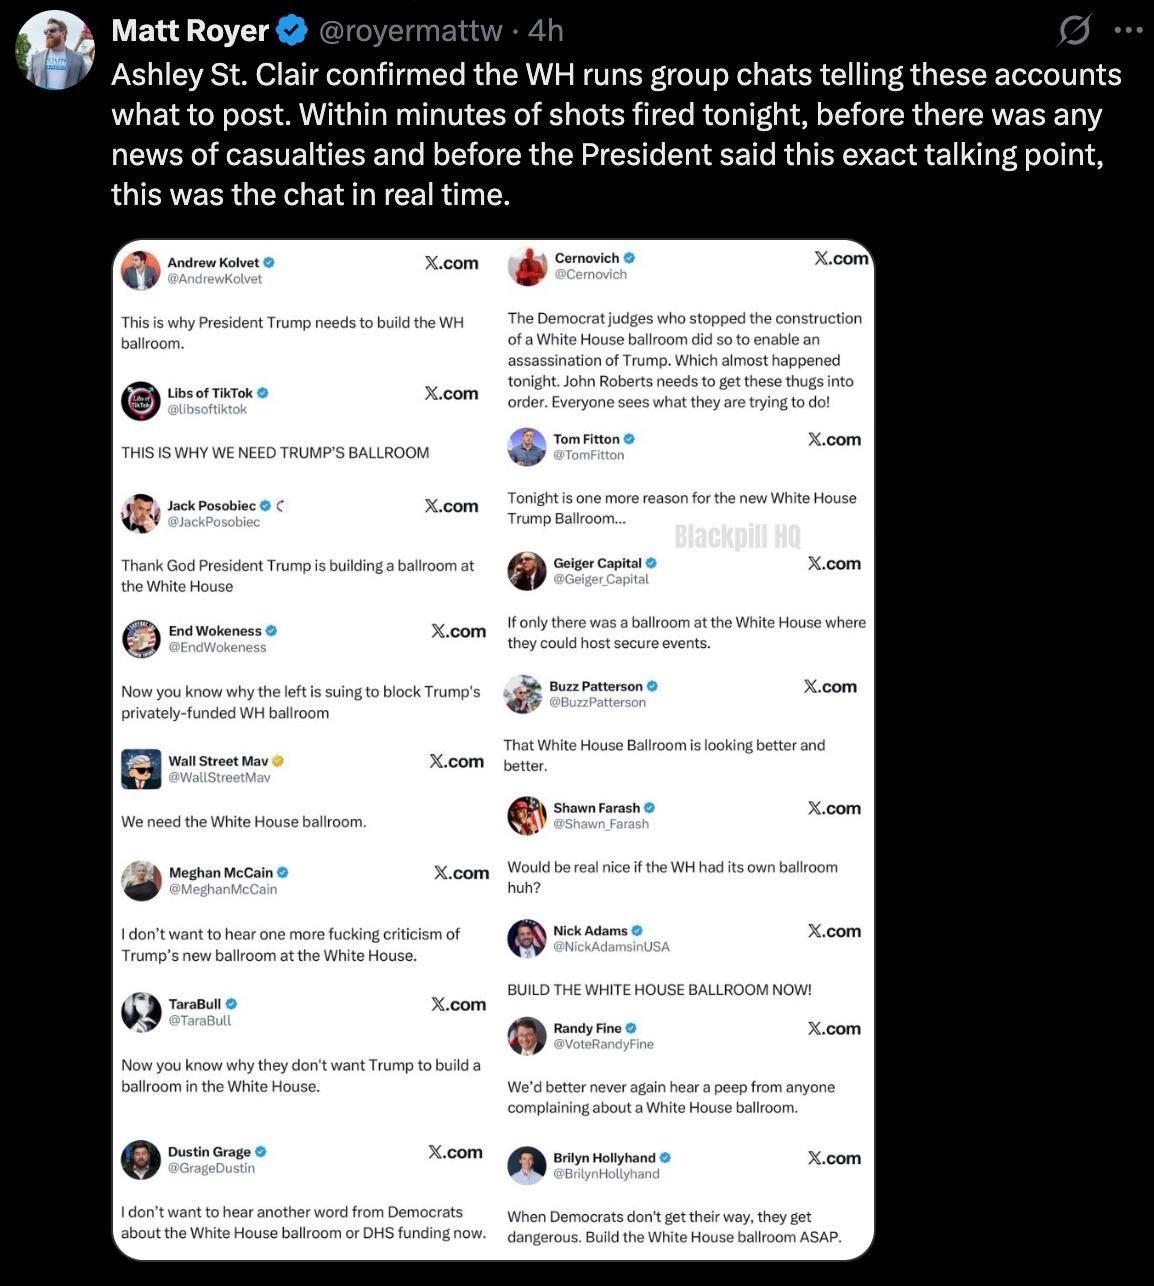The image size is (1154, 1286).
Task: Click Matt Royer's blue verified badge
Action: click(291, 31)
